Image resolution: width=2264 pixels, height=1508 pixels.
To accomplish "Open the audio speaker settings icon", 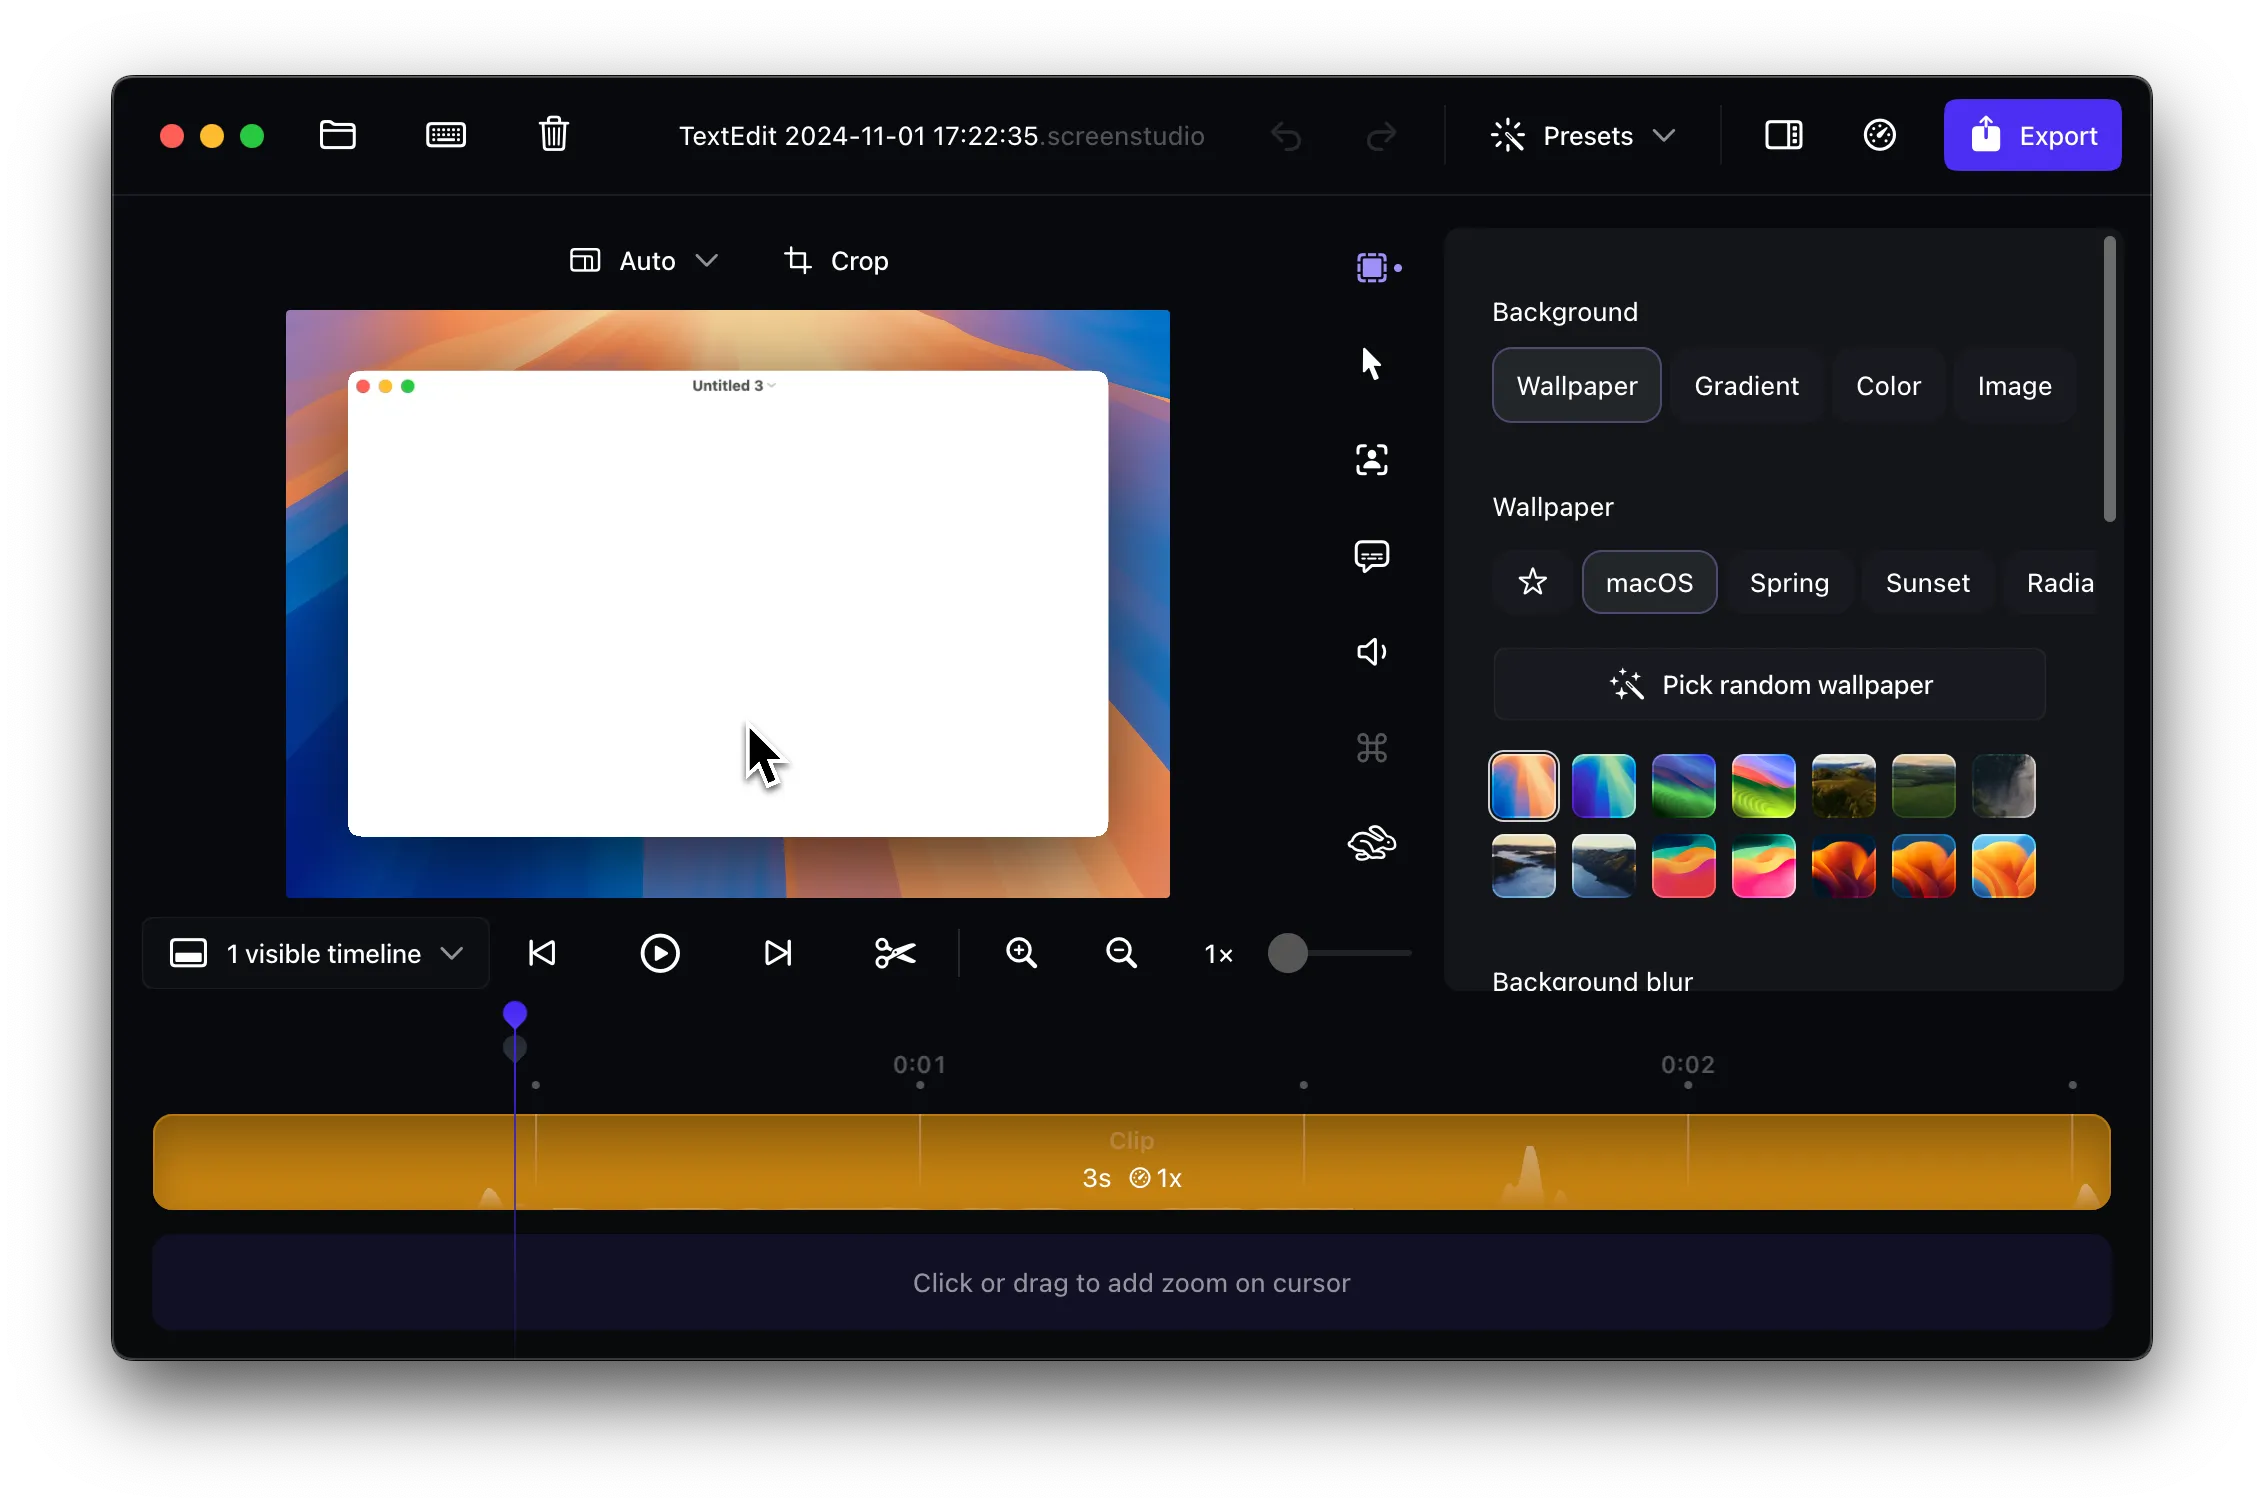I will pyautogui.click(x=1371, y=652).
